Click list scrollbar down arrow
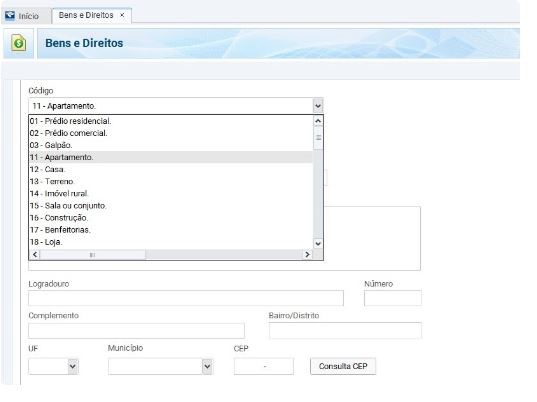537x402 pixels. point(318,244)
